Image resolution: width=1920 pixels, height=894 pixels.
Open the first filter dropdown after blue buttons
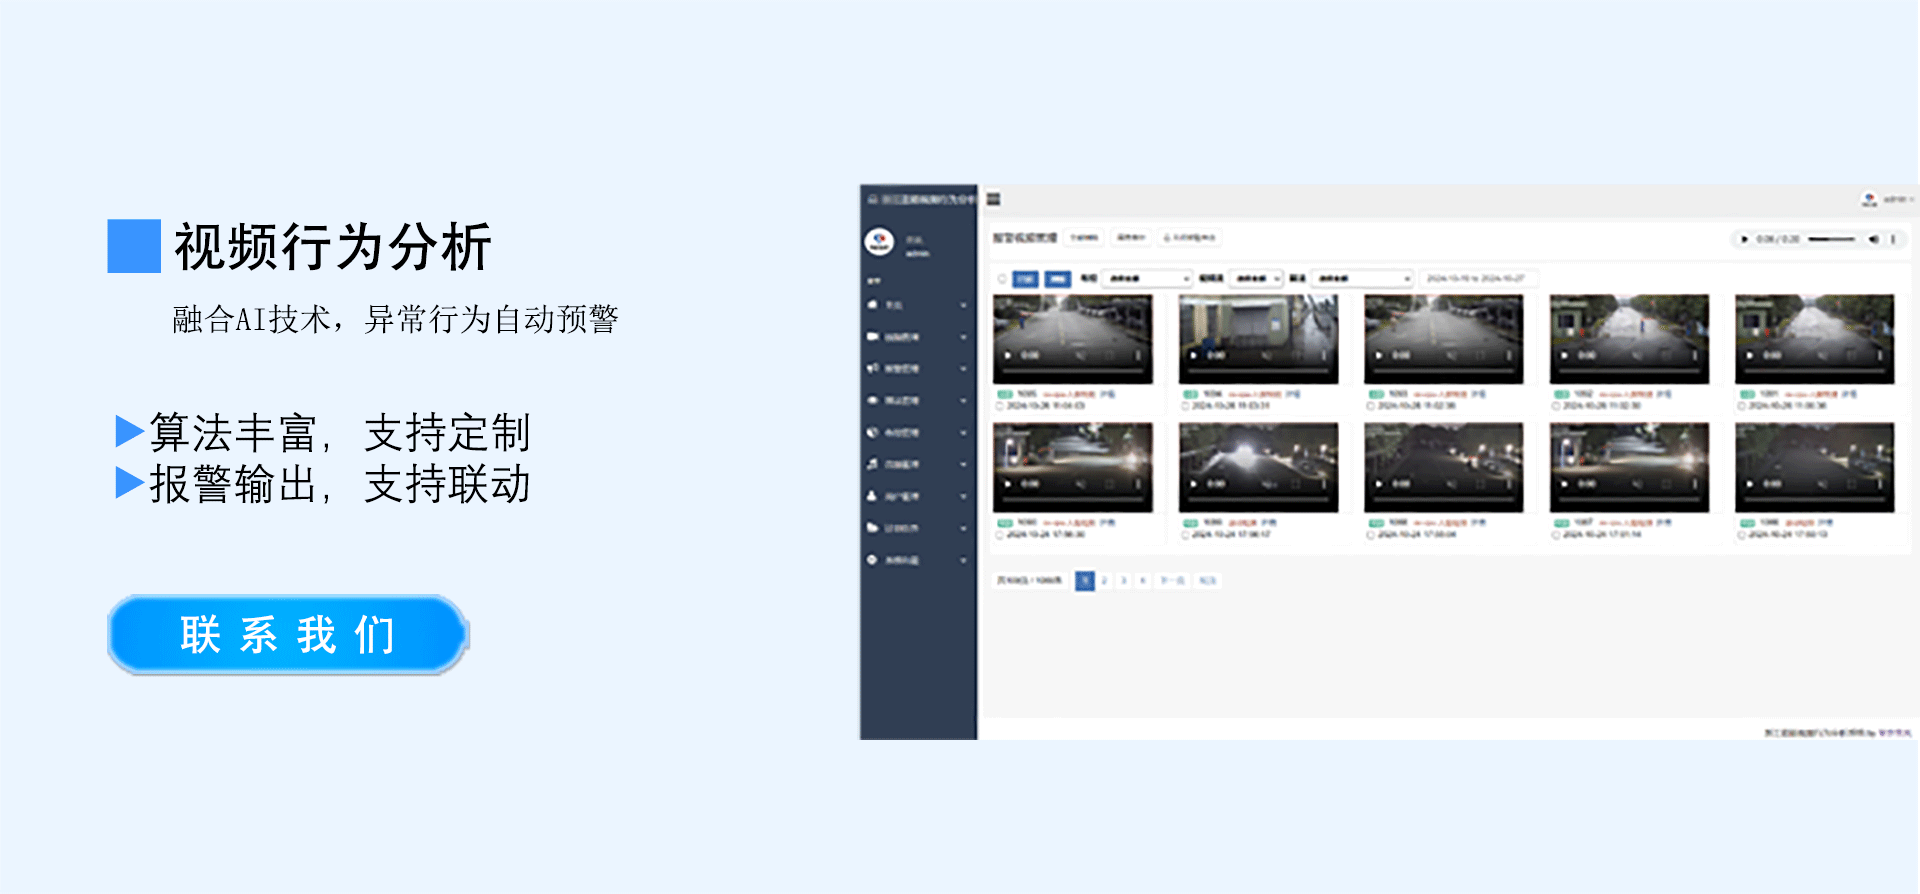click(x=1148, y=279)
